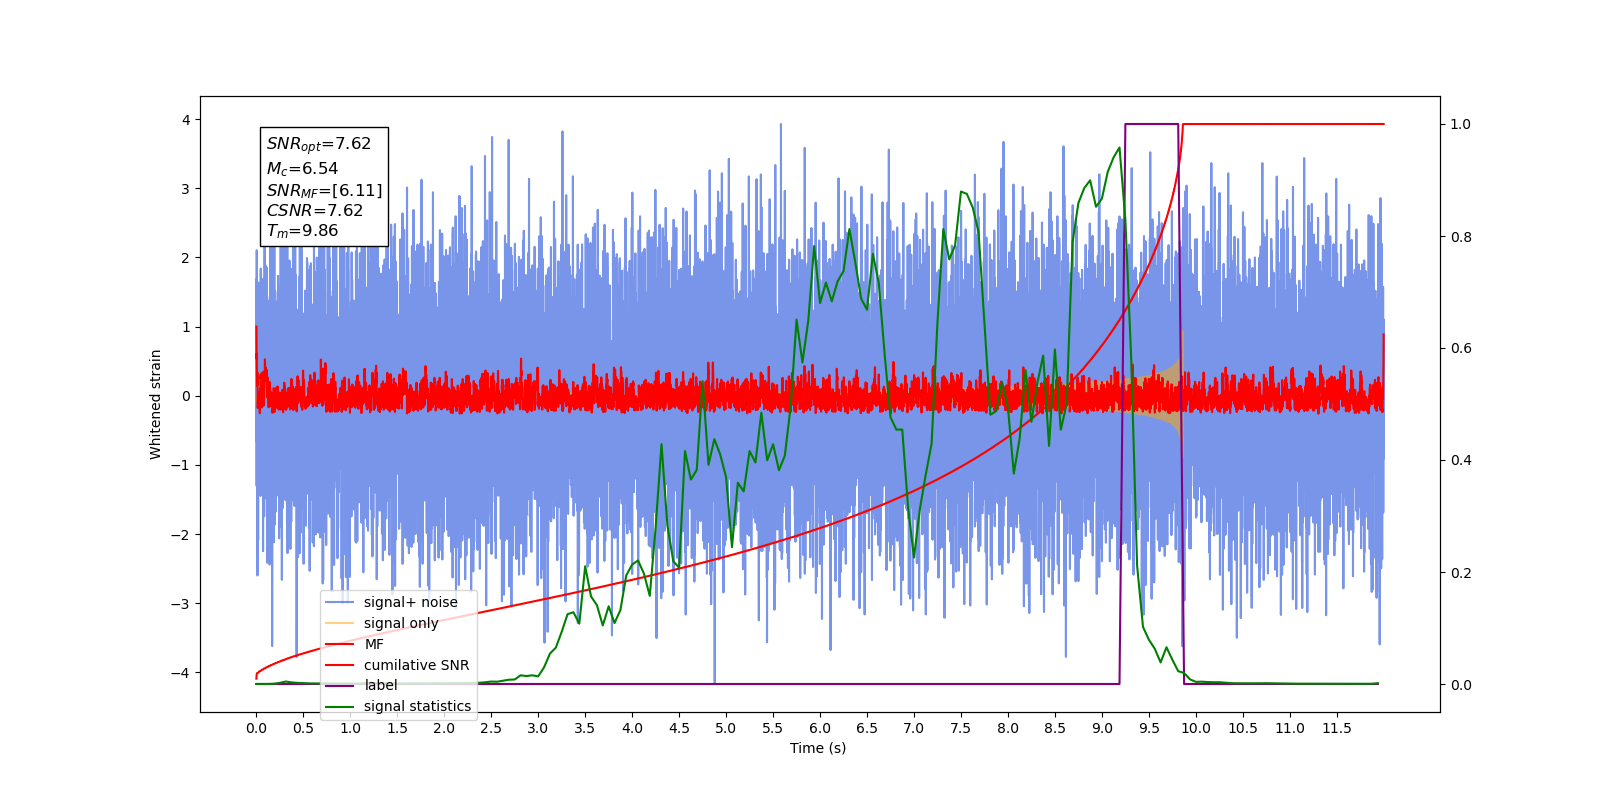Click the purple line swatch beside 'label'
Image resolution: width=1600 pixels, height=800 pixels.
click(340, 685)
